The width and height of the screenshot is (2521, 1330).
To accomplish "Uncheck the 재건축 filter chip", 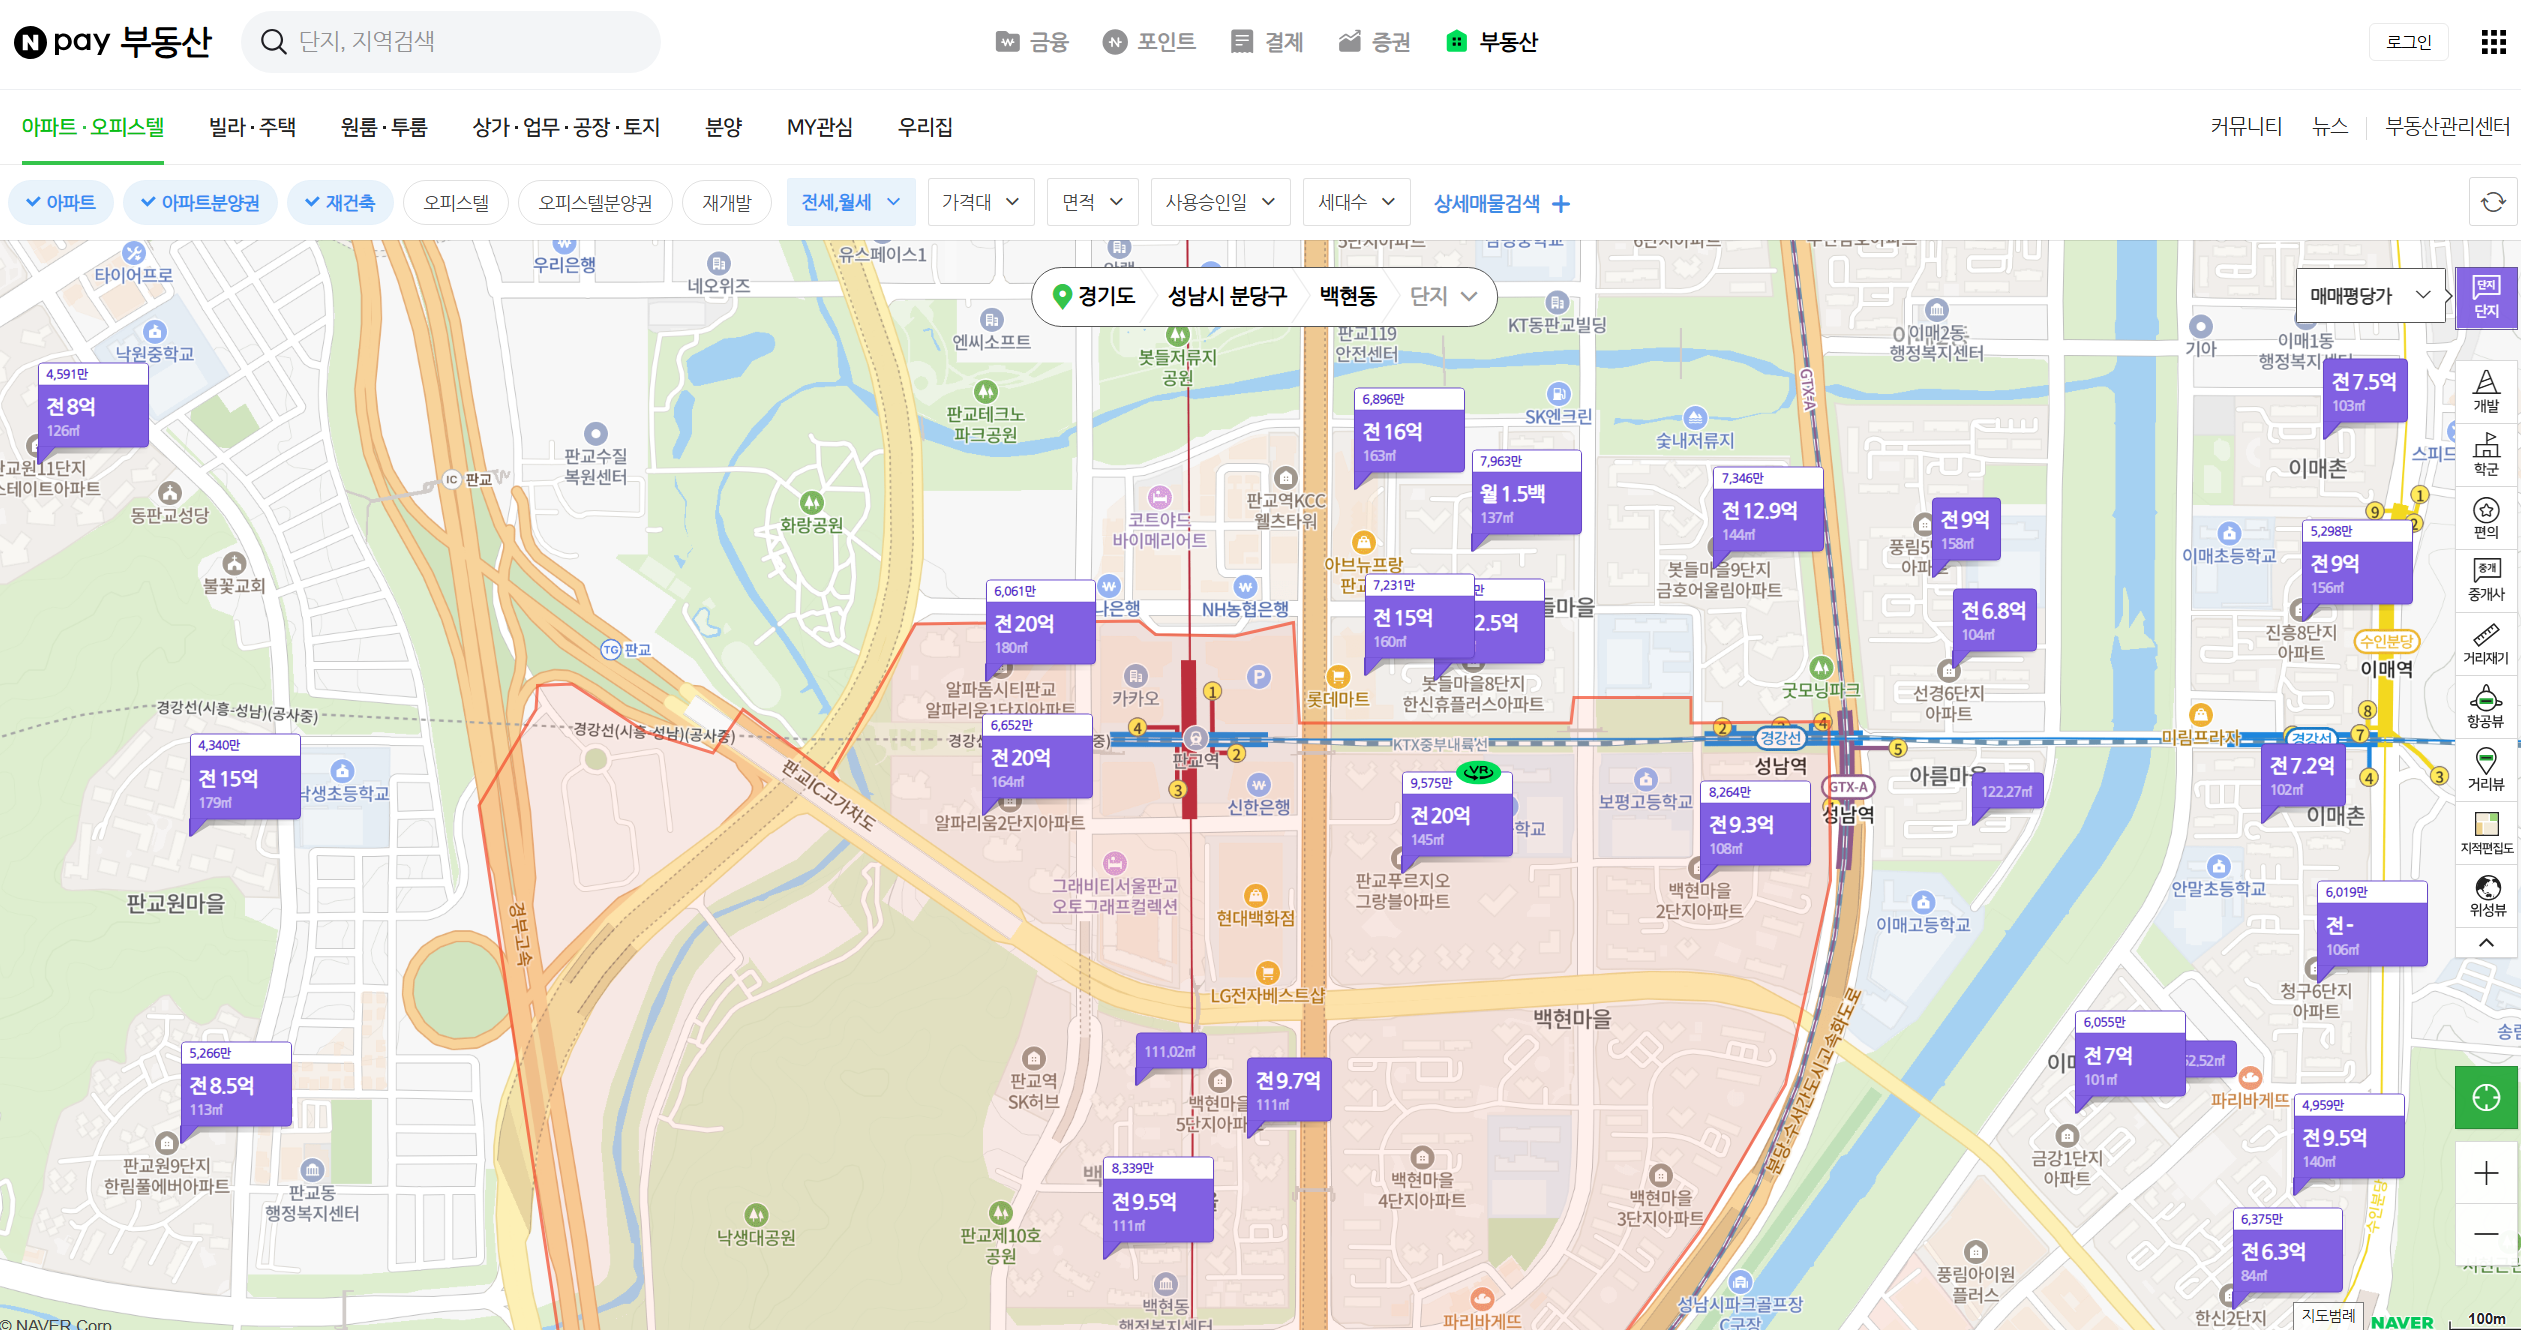I will tap(340, 203).
